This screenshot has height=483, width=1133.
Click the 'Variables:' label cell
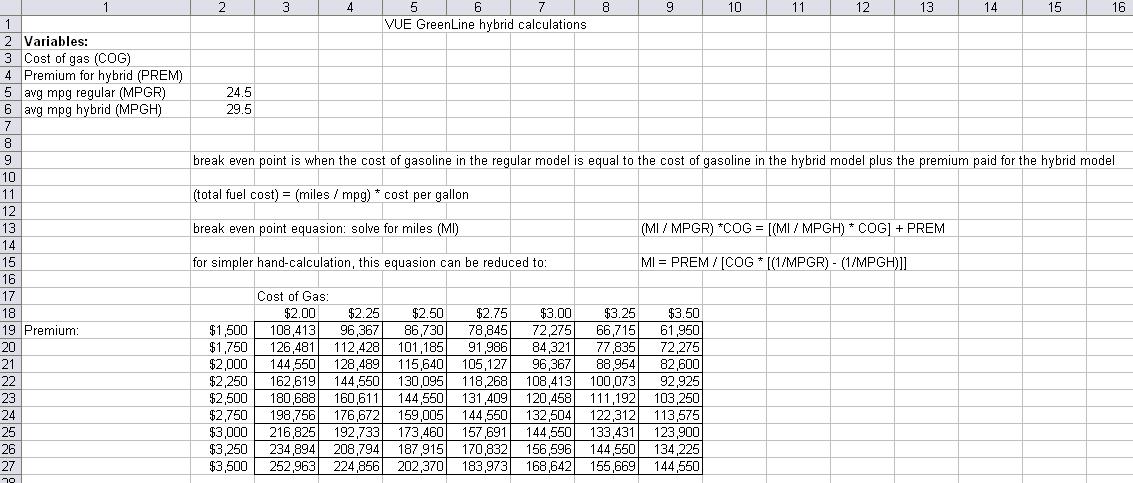coord(56,41)
